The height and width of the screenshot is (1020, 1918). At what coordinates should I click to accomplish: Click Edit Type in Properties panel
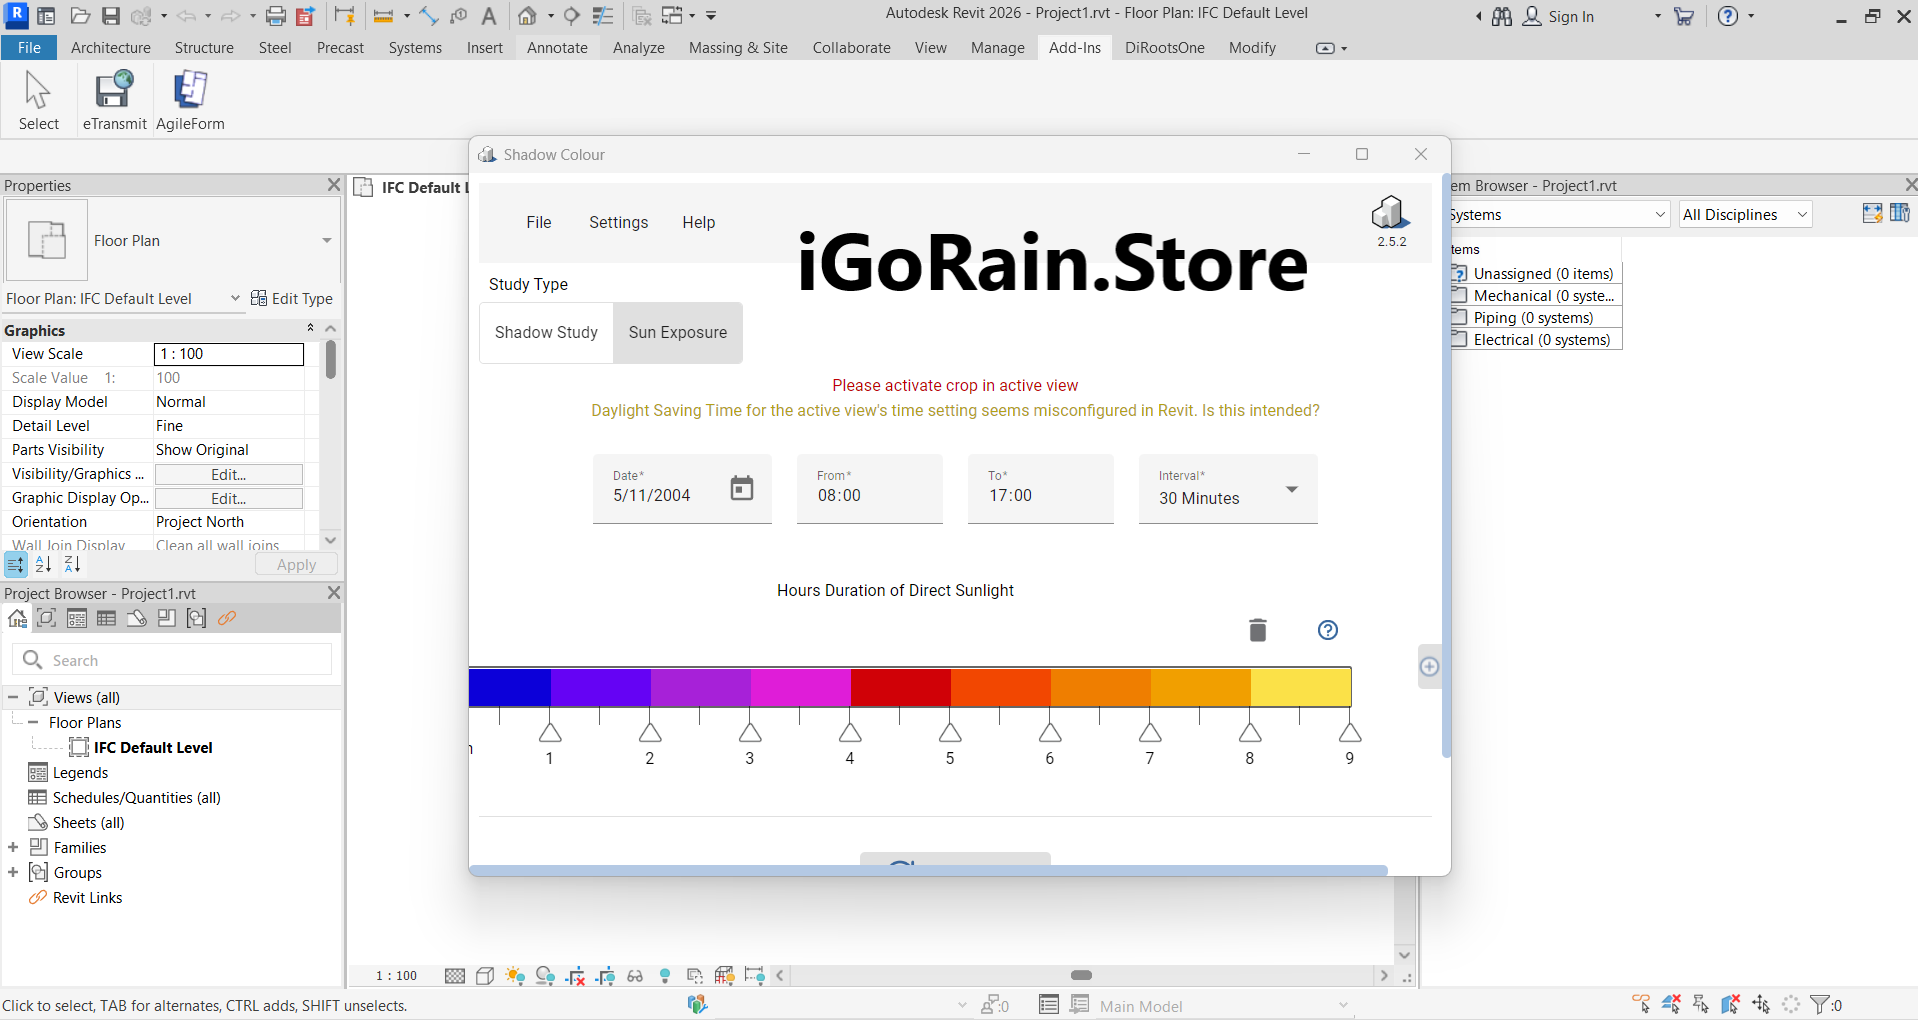tap(291, 299)
